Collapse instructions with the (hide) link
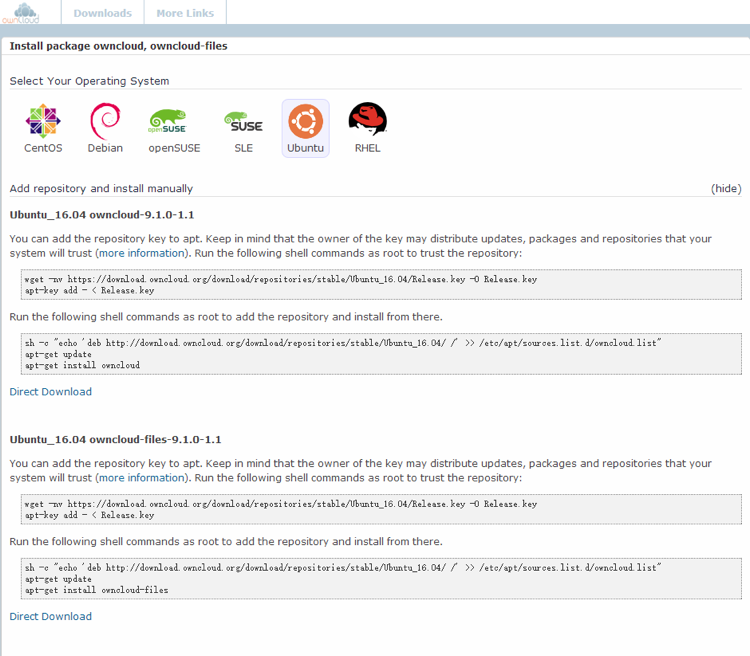 [726, 189]
